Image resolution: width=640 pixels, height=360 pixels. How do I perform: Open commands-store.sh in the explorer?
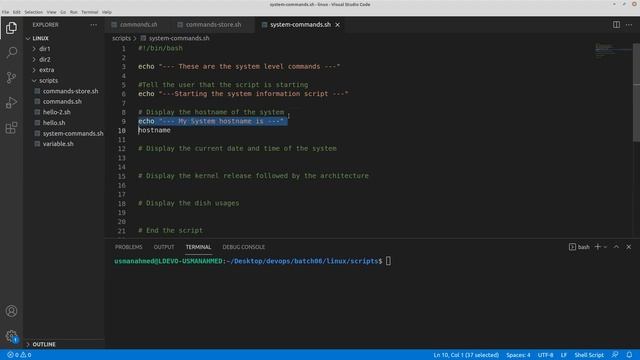pos(70,91)
